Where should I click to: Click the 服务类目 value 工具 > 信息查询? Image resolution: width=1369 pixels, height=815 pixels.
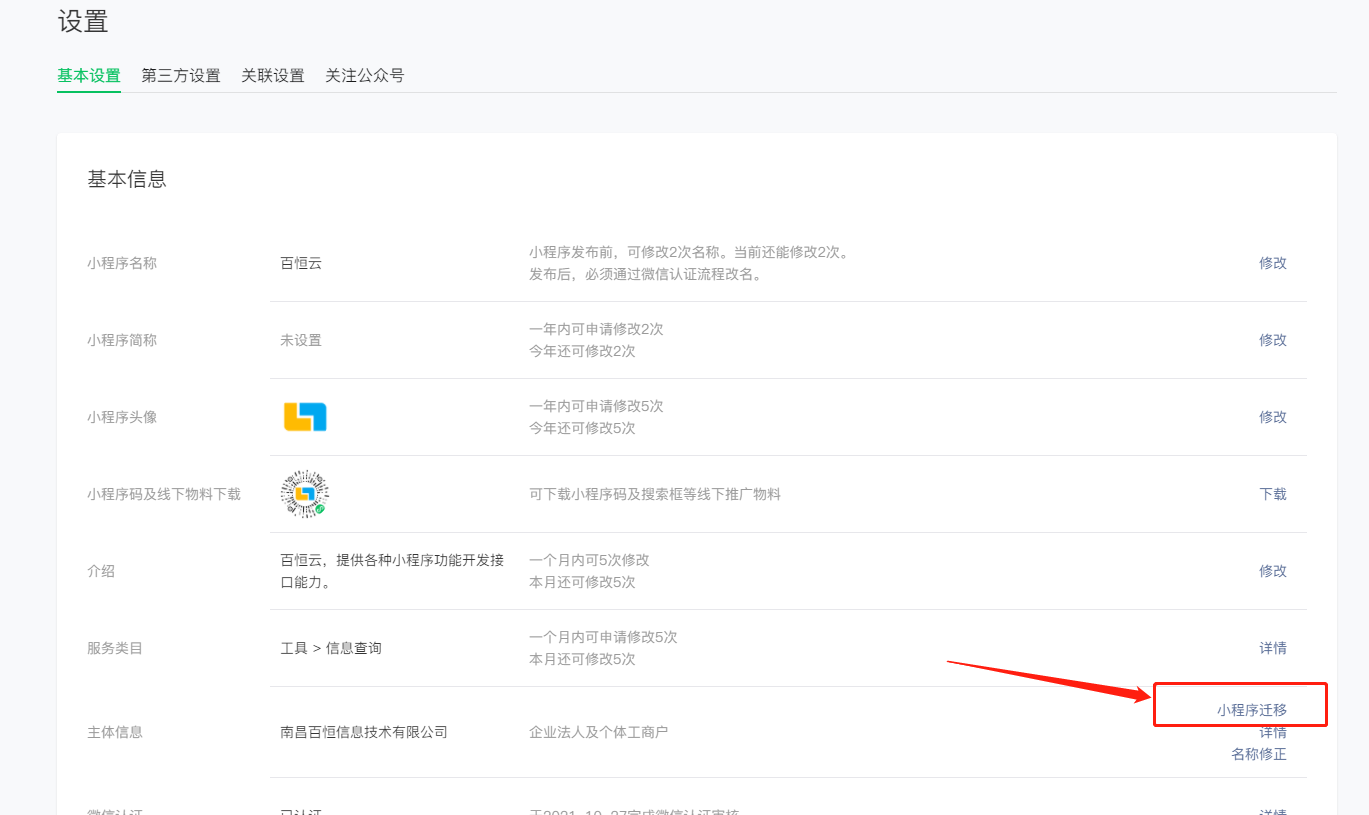(x=336, y=647)
